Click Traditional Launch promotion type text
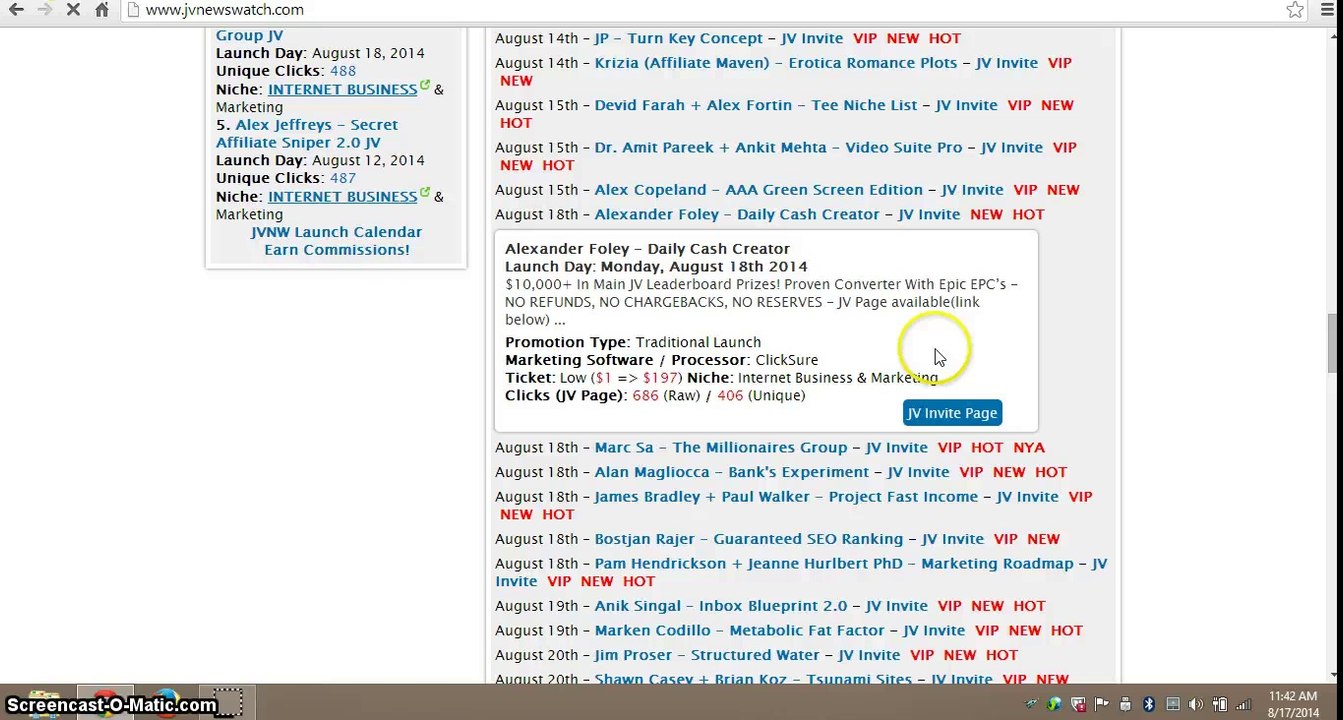The width and height of the screenshot is (1343, 720). 698,342
